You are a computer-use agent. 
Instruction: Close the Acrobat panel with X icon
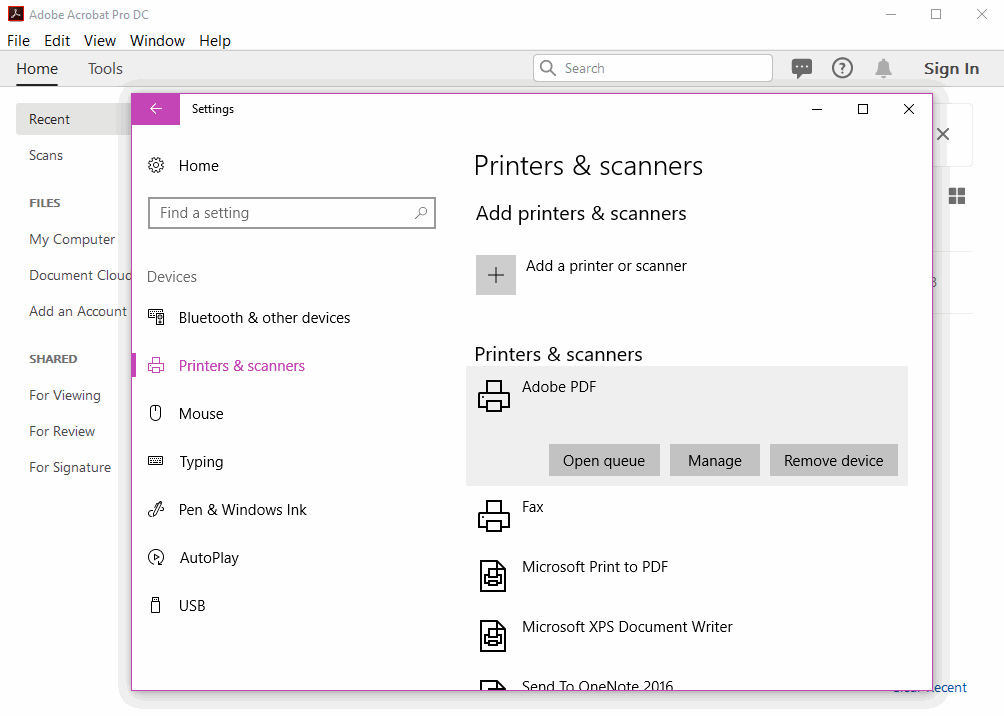tap(943, 134)
